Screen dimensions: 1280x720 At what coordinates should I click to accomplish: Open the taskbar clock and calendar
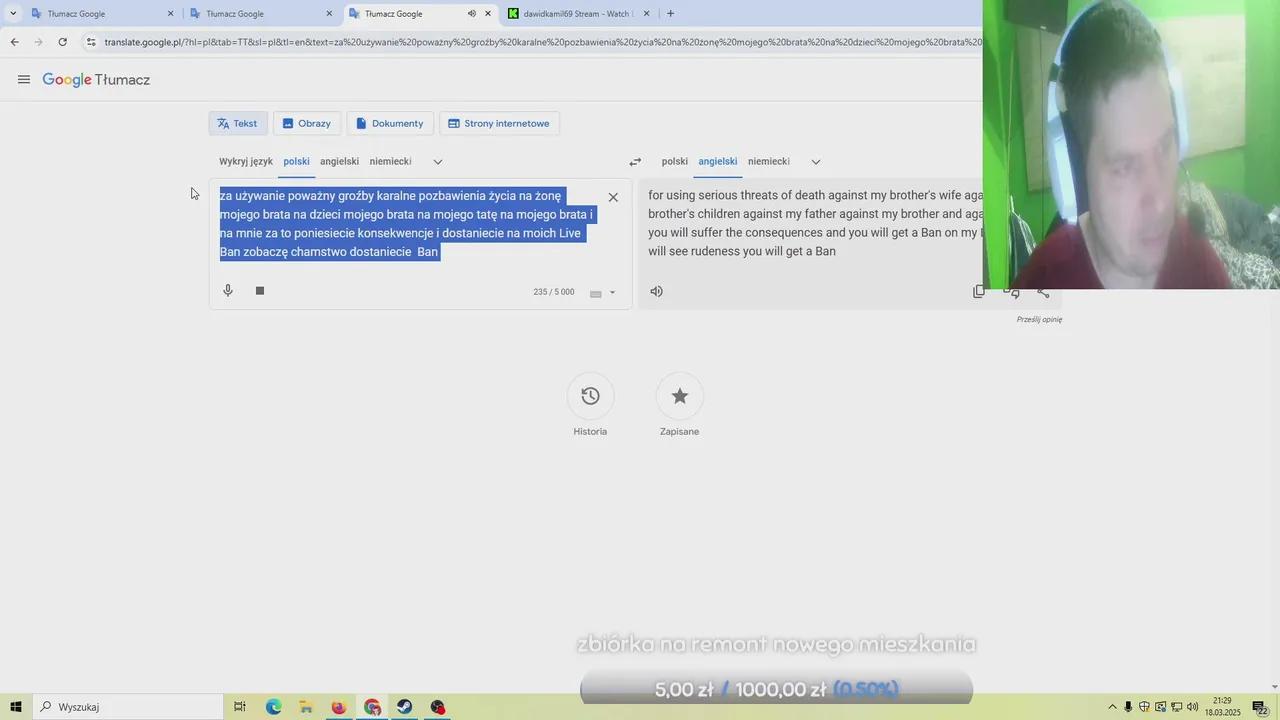1222,707
